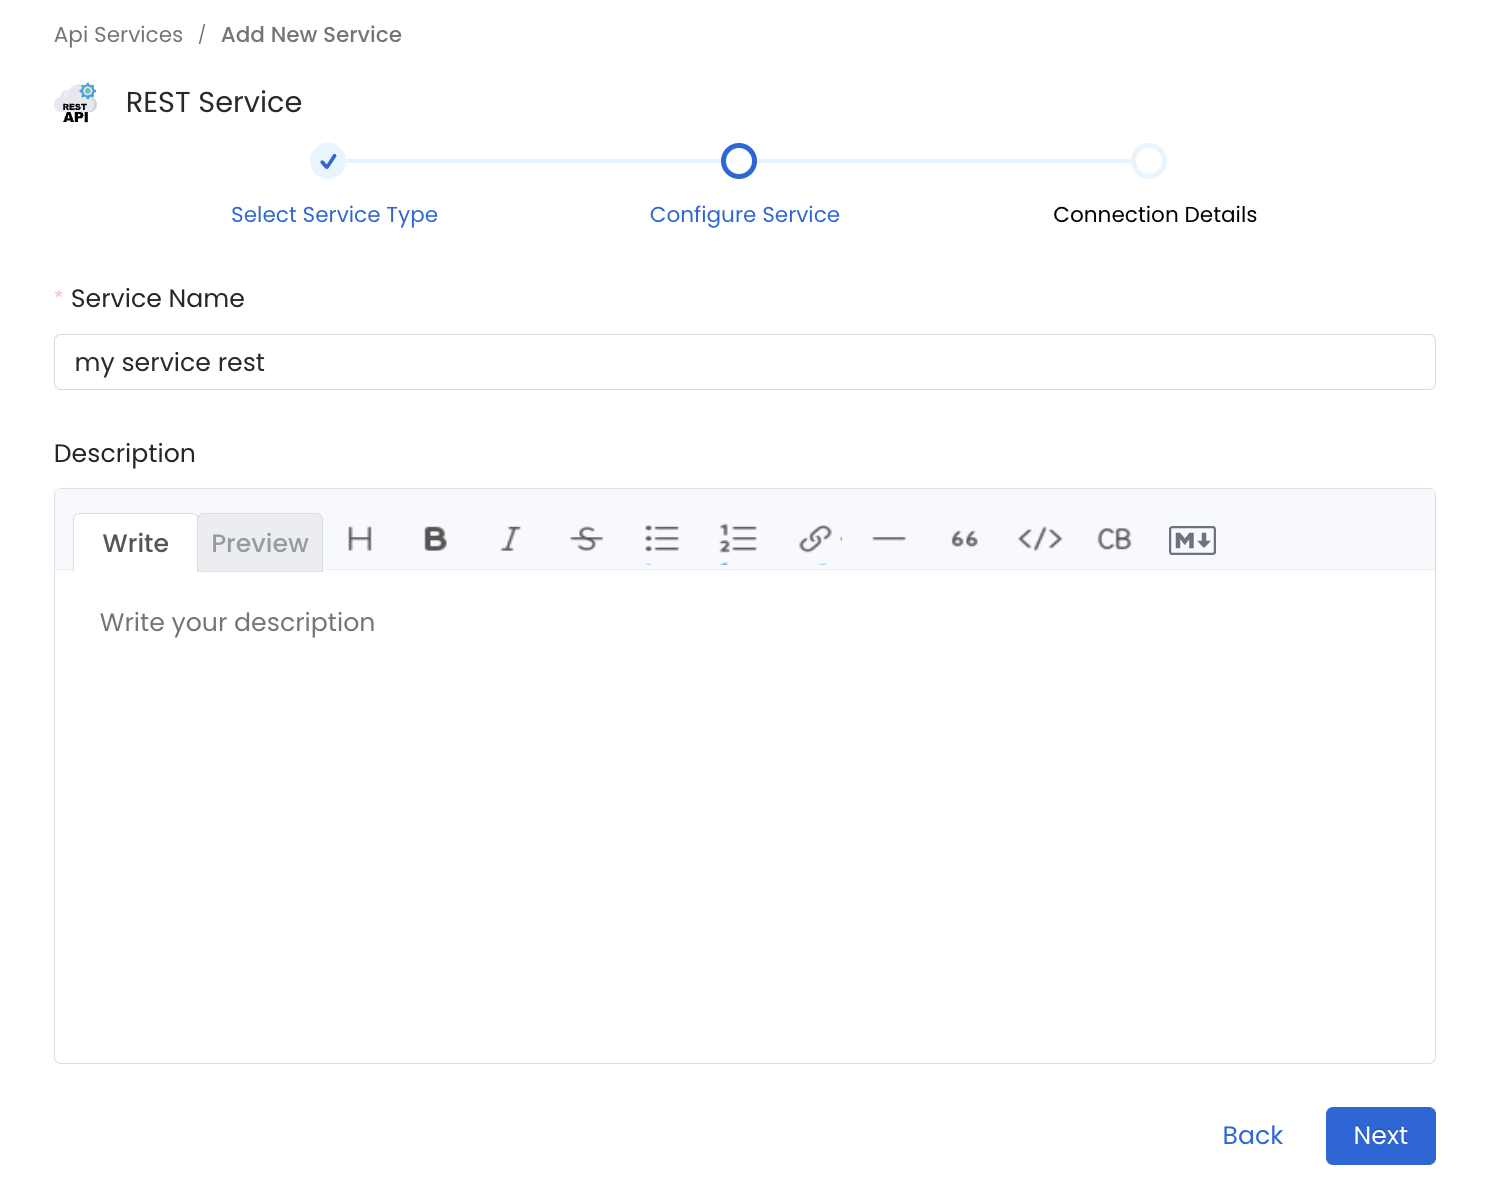Click inside the Service Name field
The image size is (1490, 1198).
coord(744,362)
